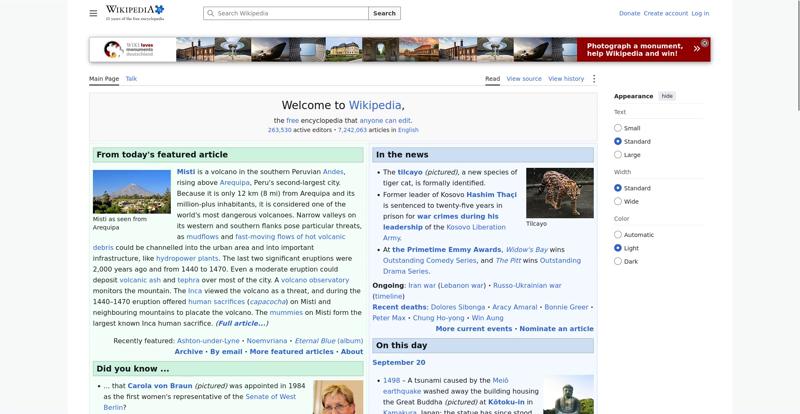Click the Search button

(x=384, y=13)
